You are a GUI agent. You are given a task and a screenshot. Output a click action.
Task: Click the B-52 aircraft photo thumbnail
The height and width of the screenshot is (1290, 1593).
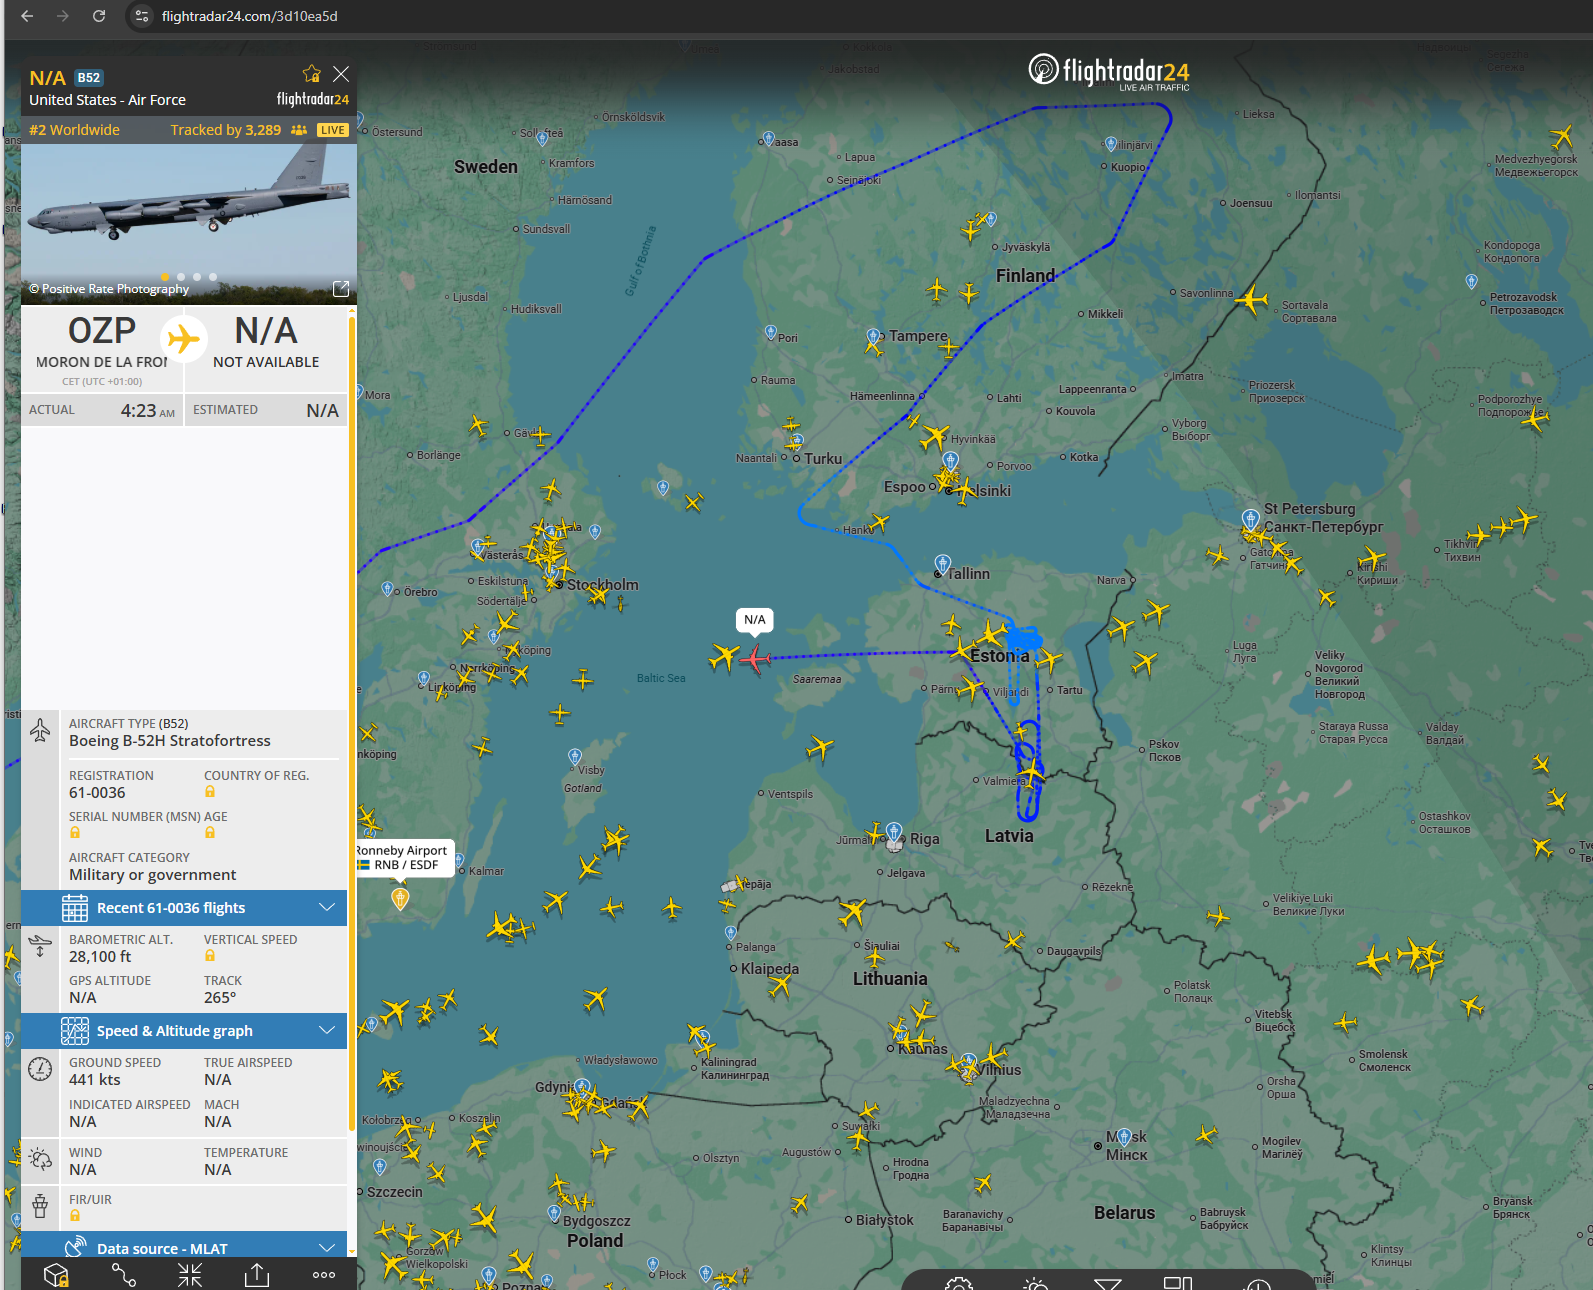tap(189, 224)
